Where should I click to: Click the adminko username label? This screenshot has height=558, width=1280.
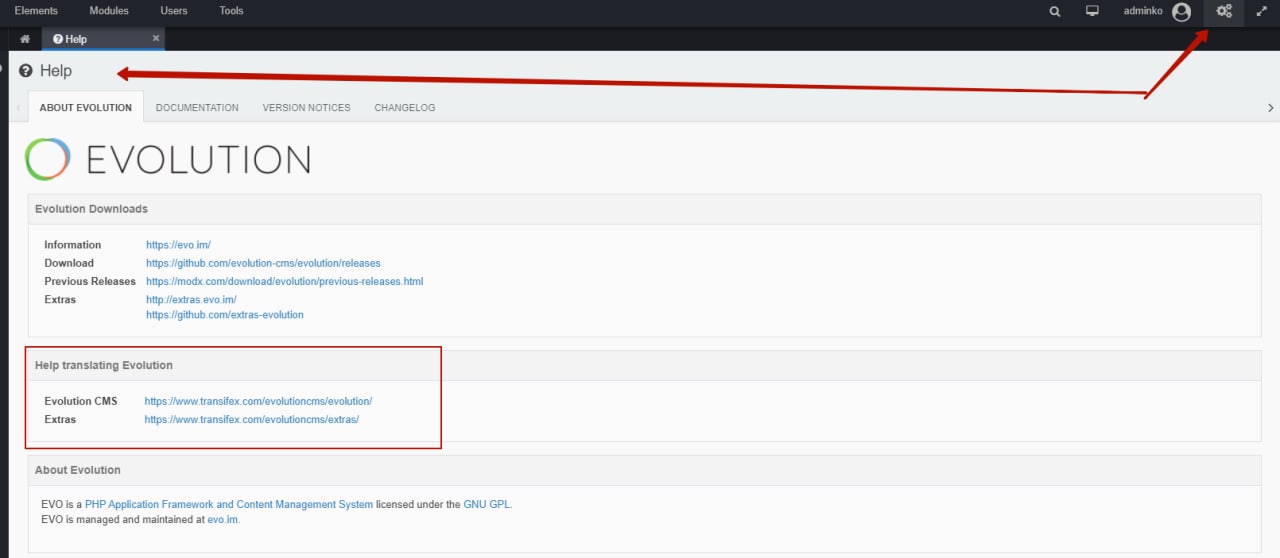(1143, 11)
